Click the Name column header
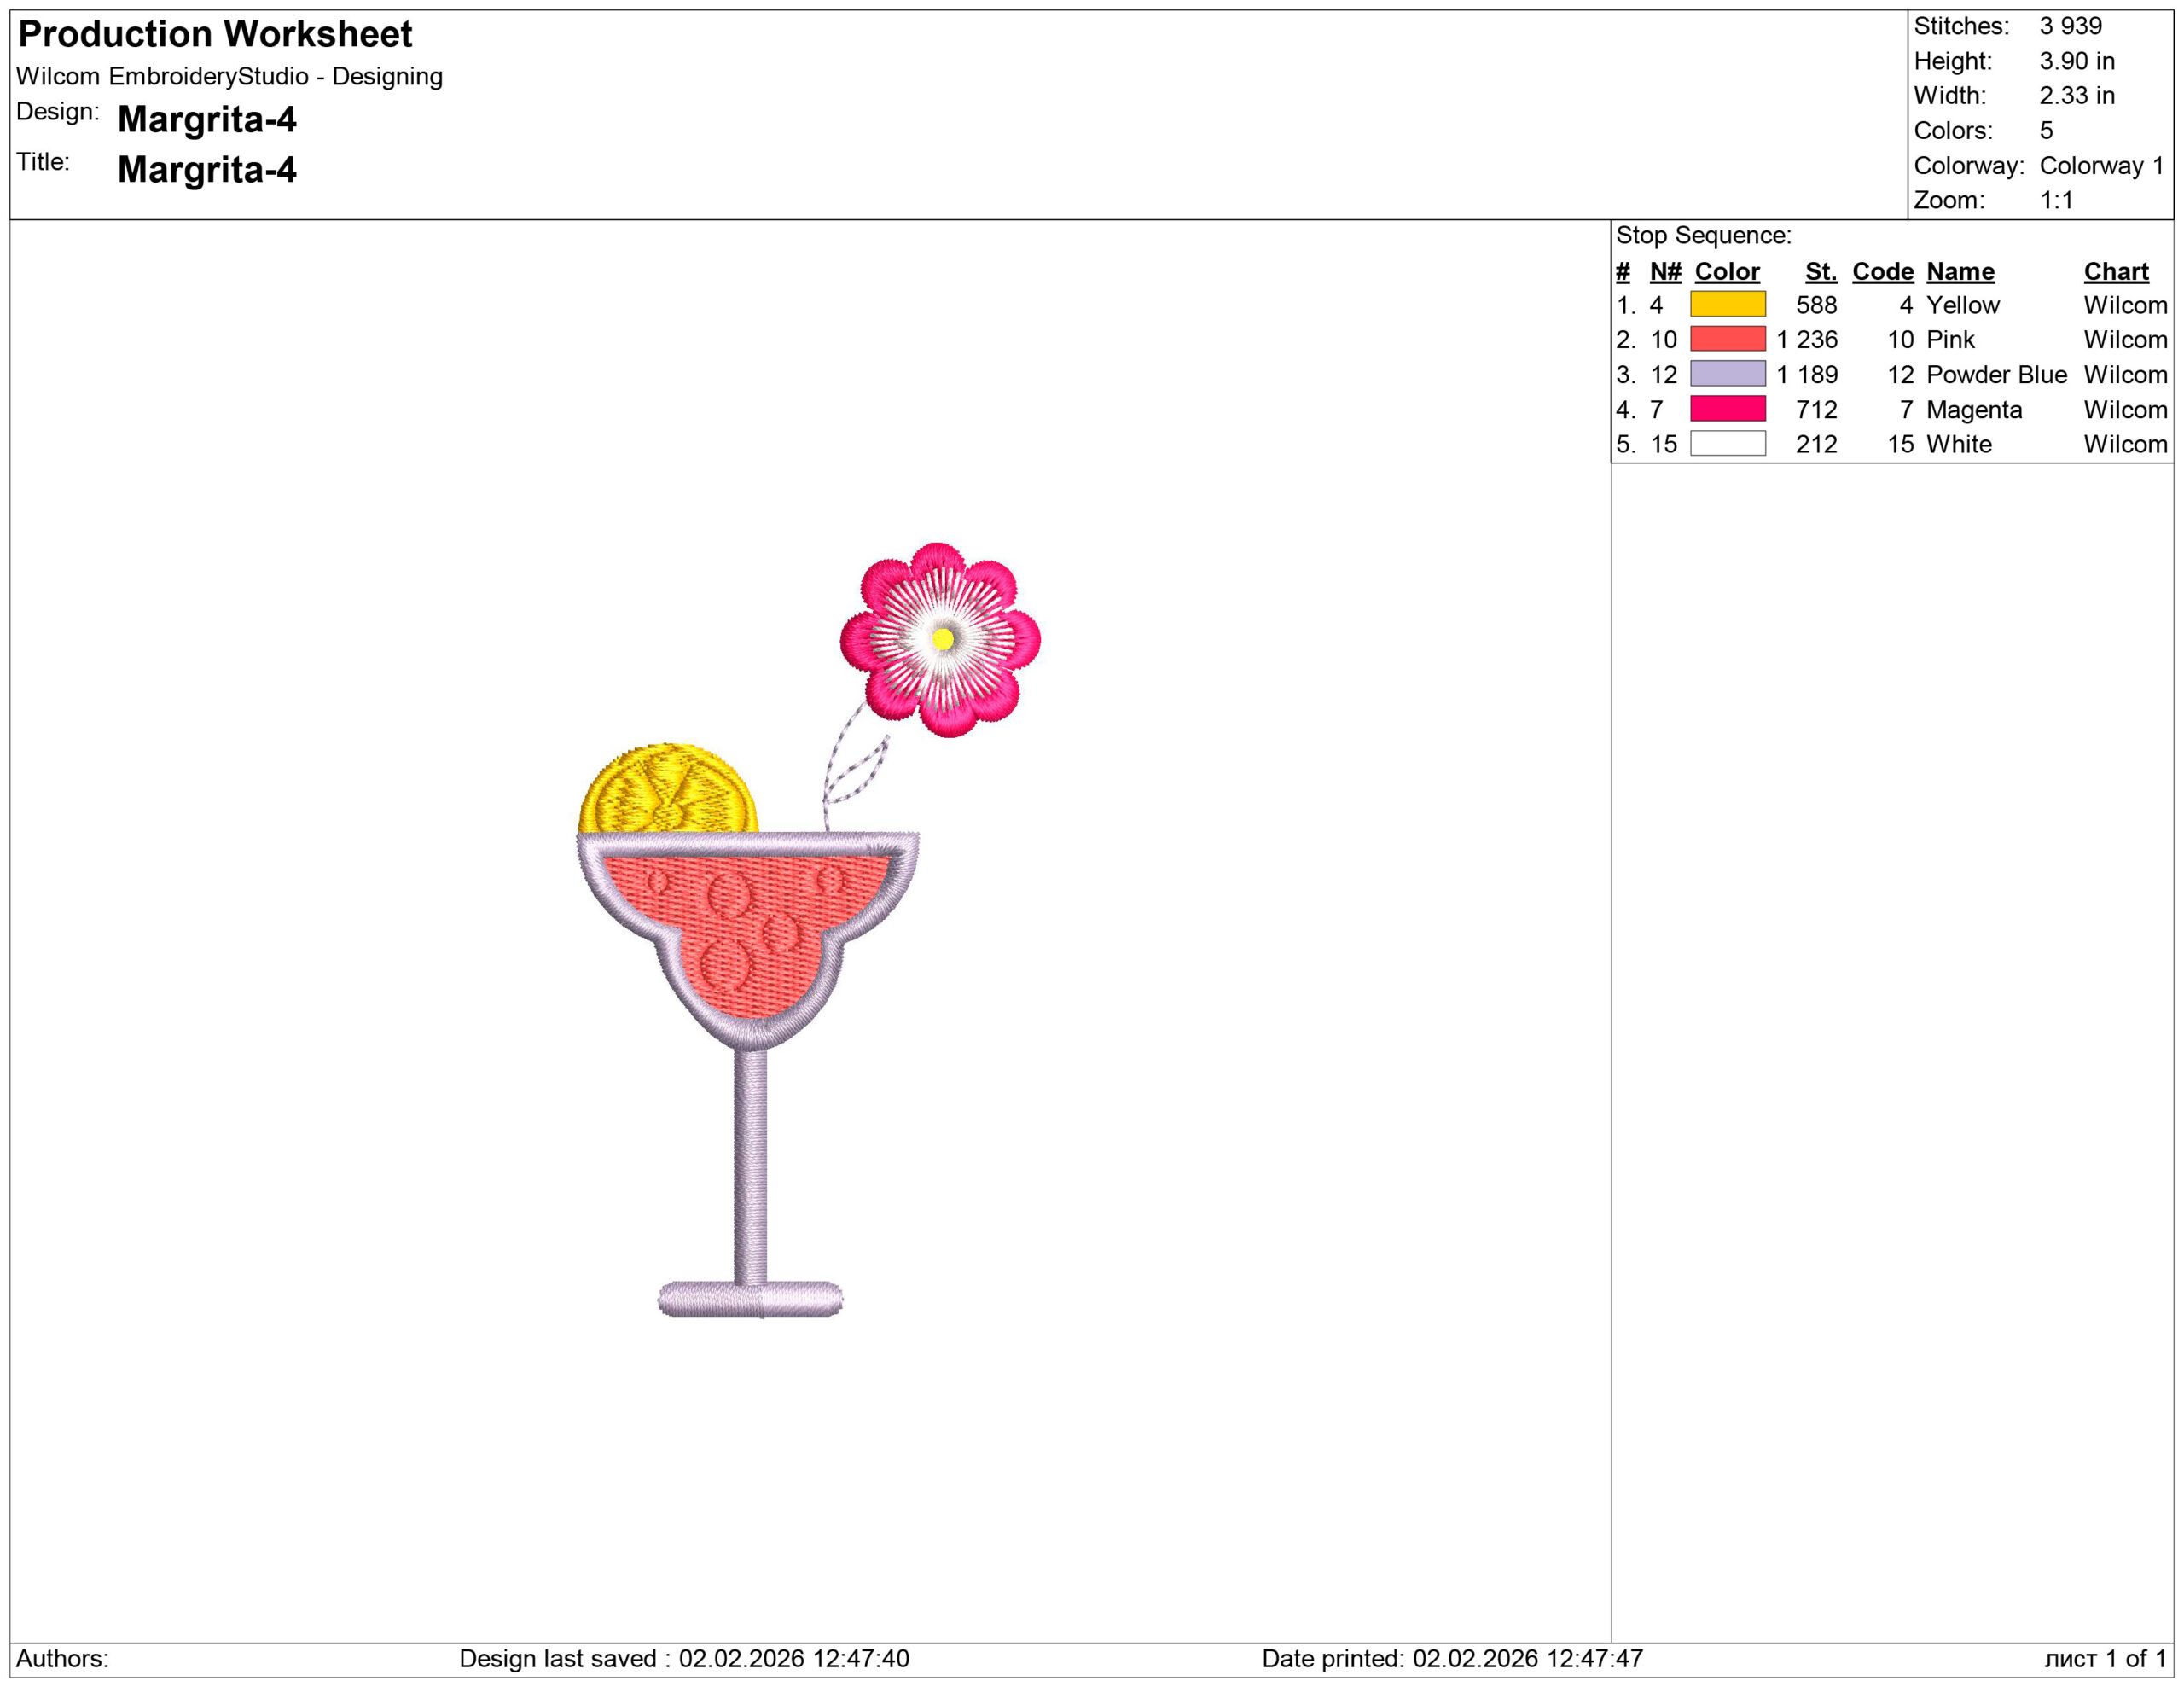The width and height of the screenshot is (2184, 1681). tap(1959, 271)
